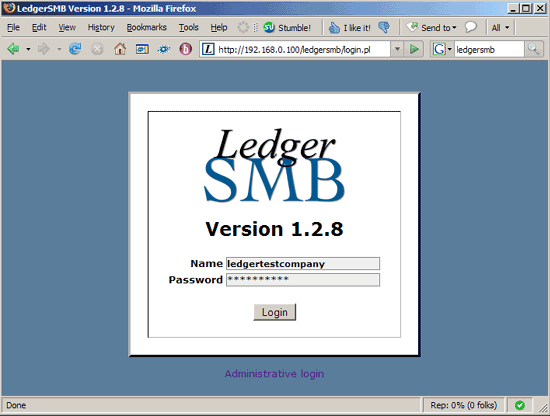Open the Bookmarks menu
Viewport: 550px width, 416px height.
point(146,27)
